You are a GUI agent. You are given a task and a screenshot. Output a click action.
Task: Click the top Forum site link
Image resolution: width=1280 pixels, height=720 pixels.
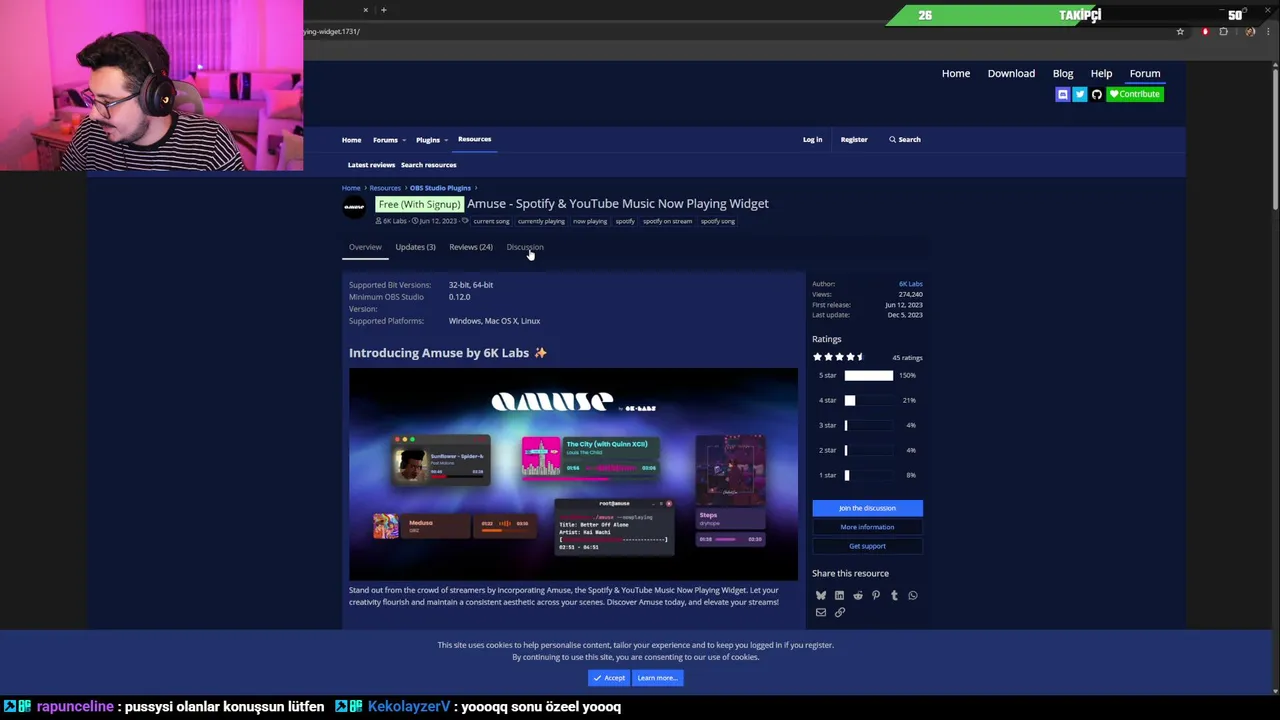(x=1145, y=73)
